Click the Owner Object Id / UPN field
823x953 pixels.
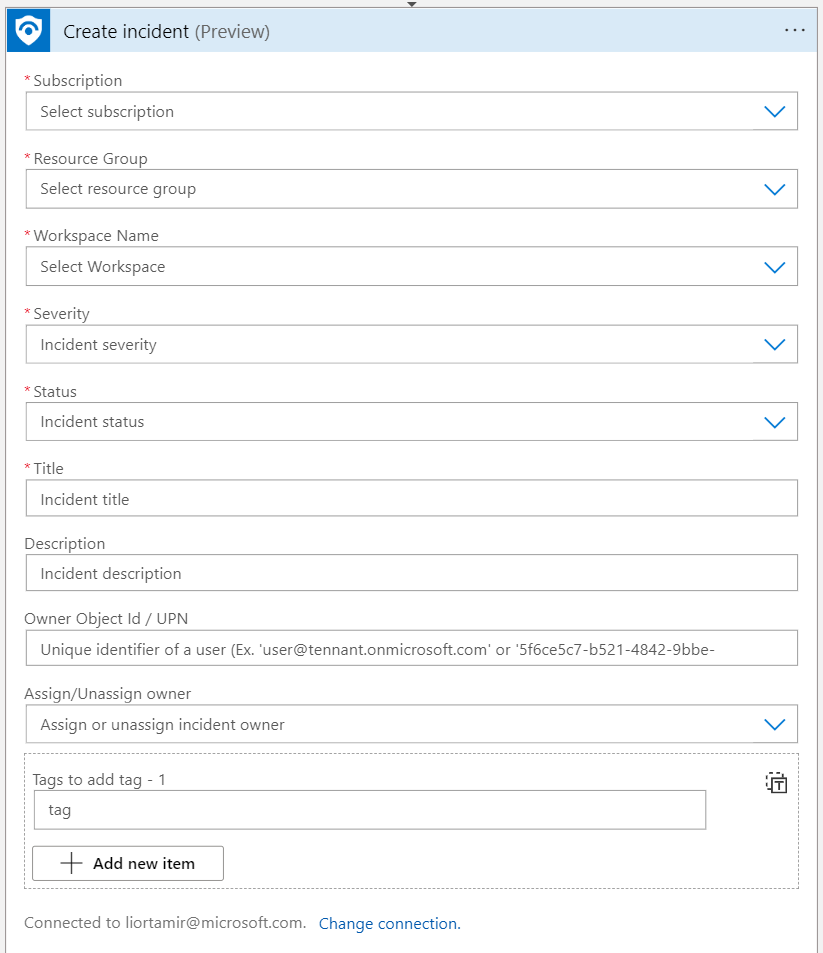tap(411, 649)
